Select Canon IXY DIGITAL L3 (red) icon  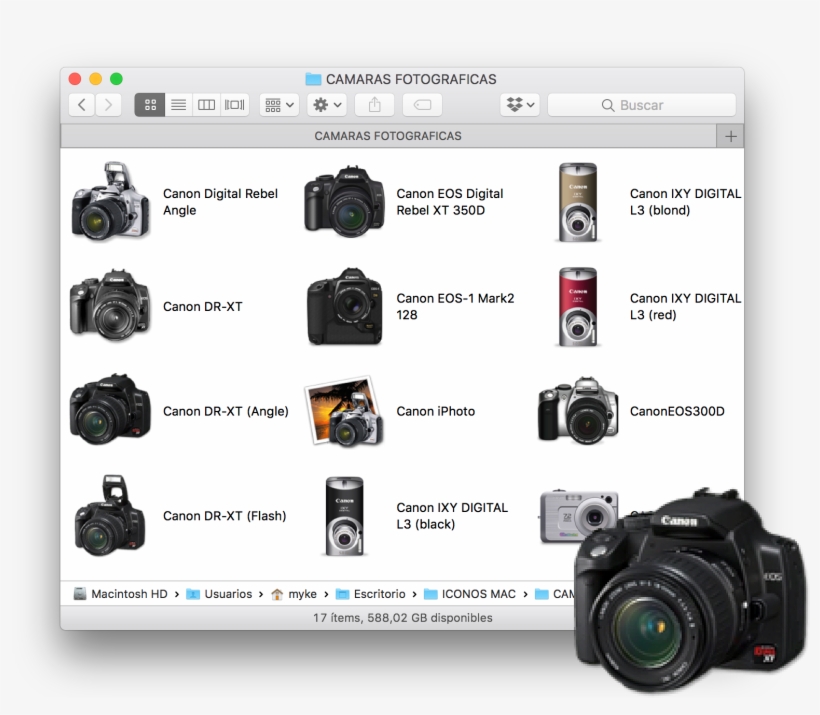click(x=578, y=307)
